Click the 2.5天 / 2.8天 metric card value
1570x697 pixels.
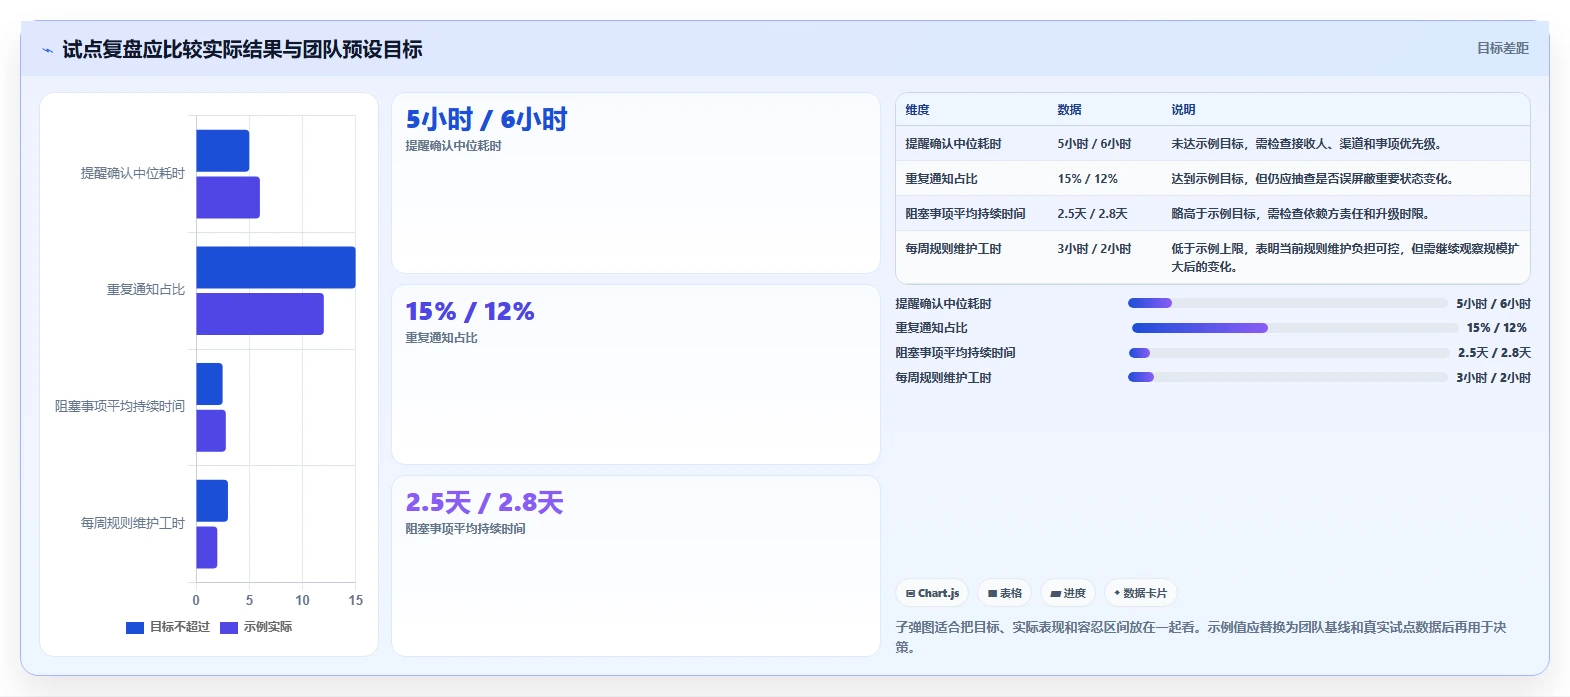[484, 503]
